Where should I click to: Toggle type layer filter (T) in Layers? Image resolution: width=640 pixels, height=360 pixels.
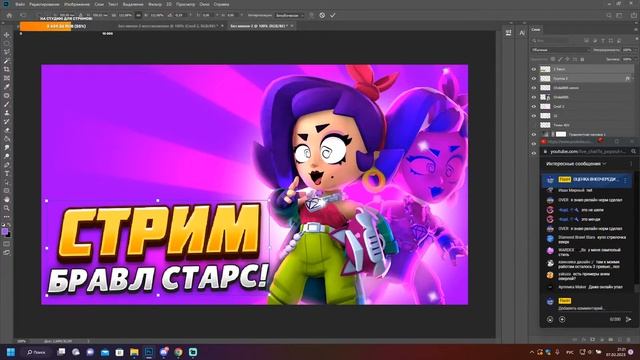[x=603, y=40]
